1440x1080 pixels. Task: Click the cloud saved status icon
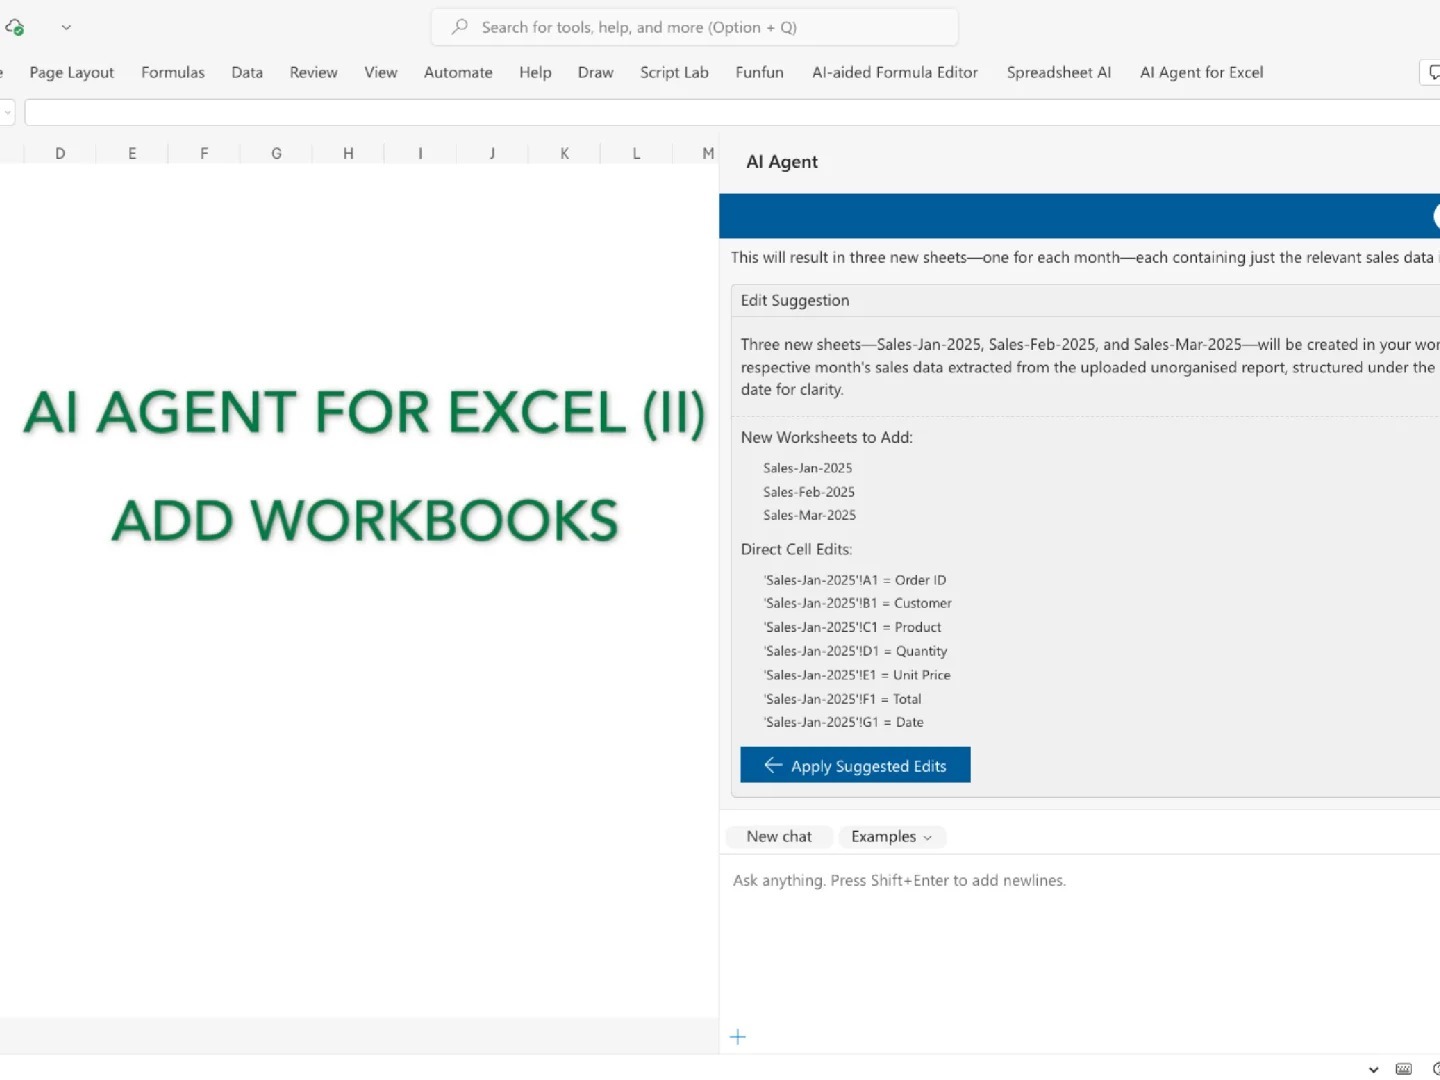click(x=14, y=27)
